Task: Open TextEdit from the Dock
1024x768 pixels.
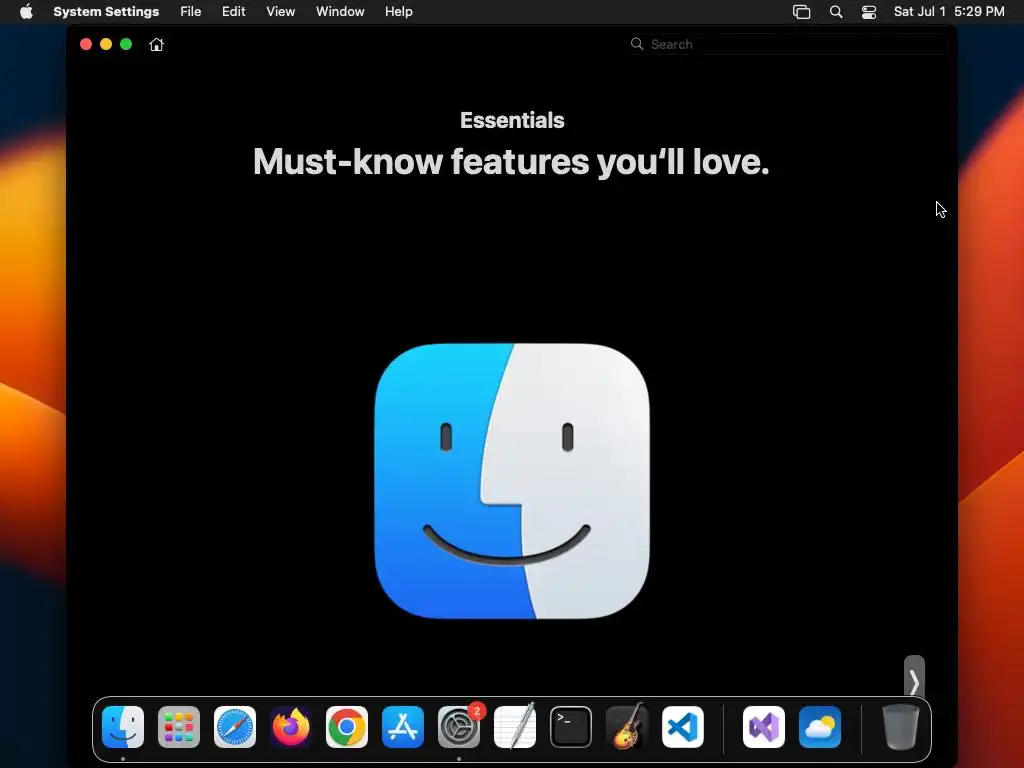Action: click(515, 727)
